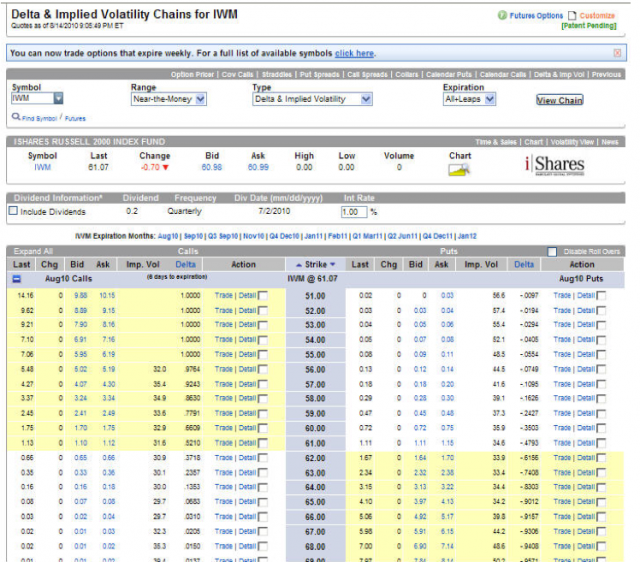The width and height of the screenshot is (640, 562).
Task: Open the News link
Action: [610, 142]
